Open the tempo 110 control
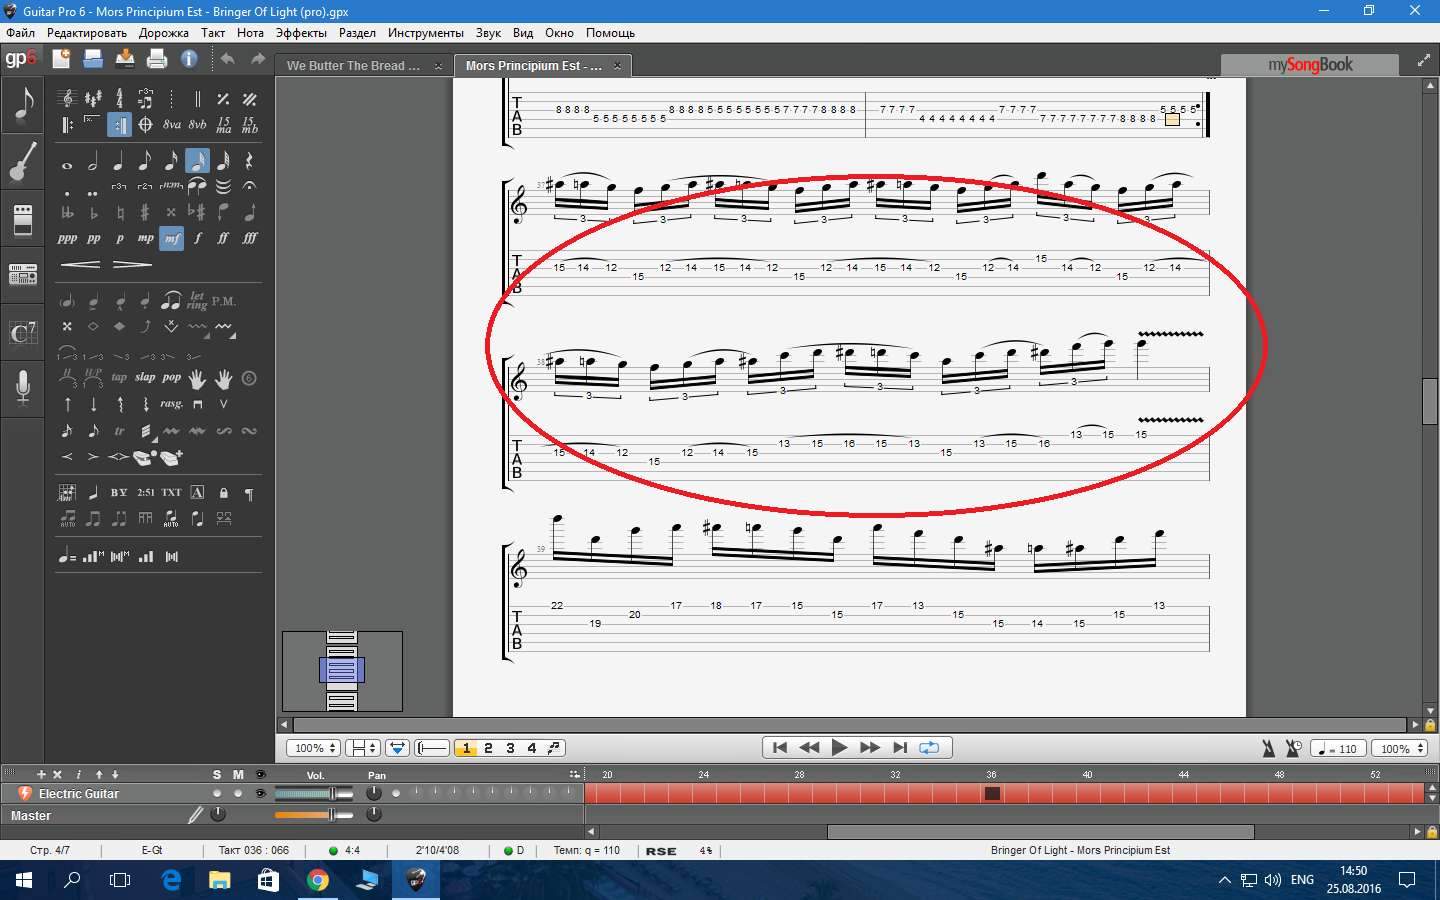Screen dimensions: 1440x900 click(x=1338, y=748)
